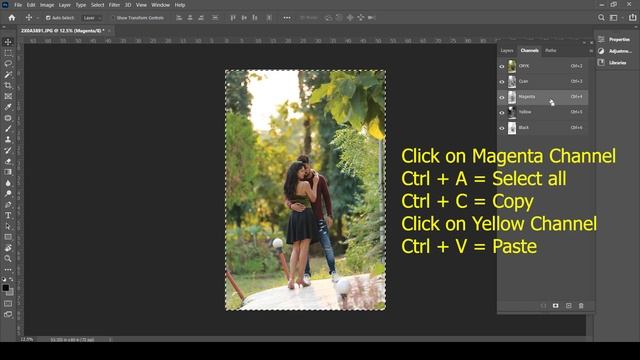Select the Rectangular Marquee tool
Image resolution: width=640 pixels, height=360 pixels.
tap(8, 53)
